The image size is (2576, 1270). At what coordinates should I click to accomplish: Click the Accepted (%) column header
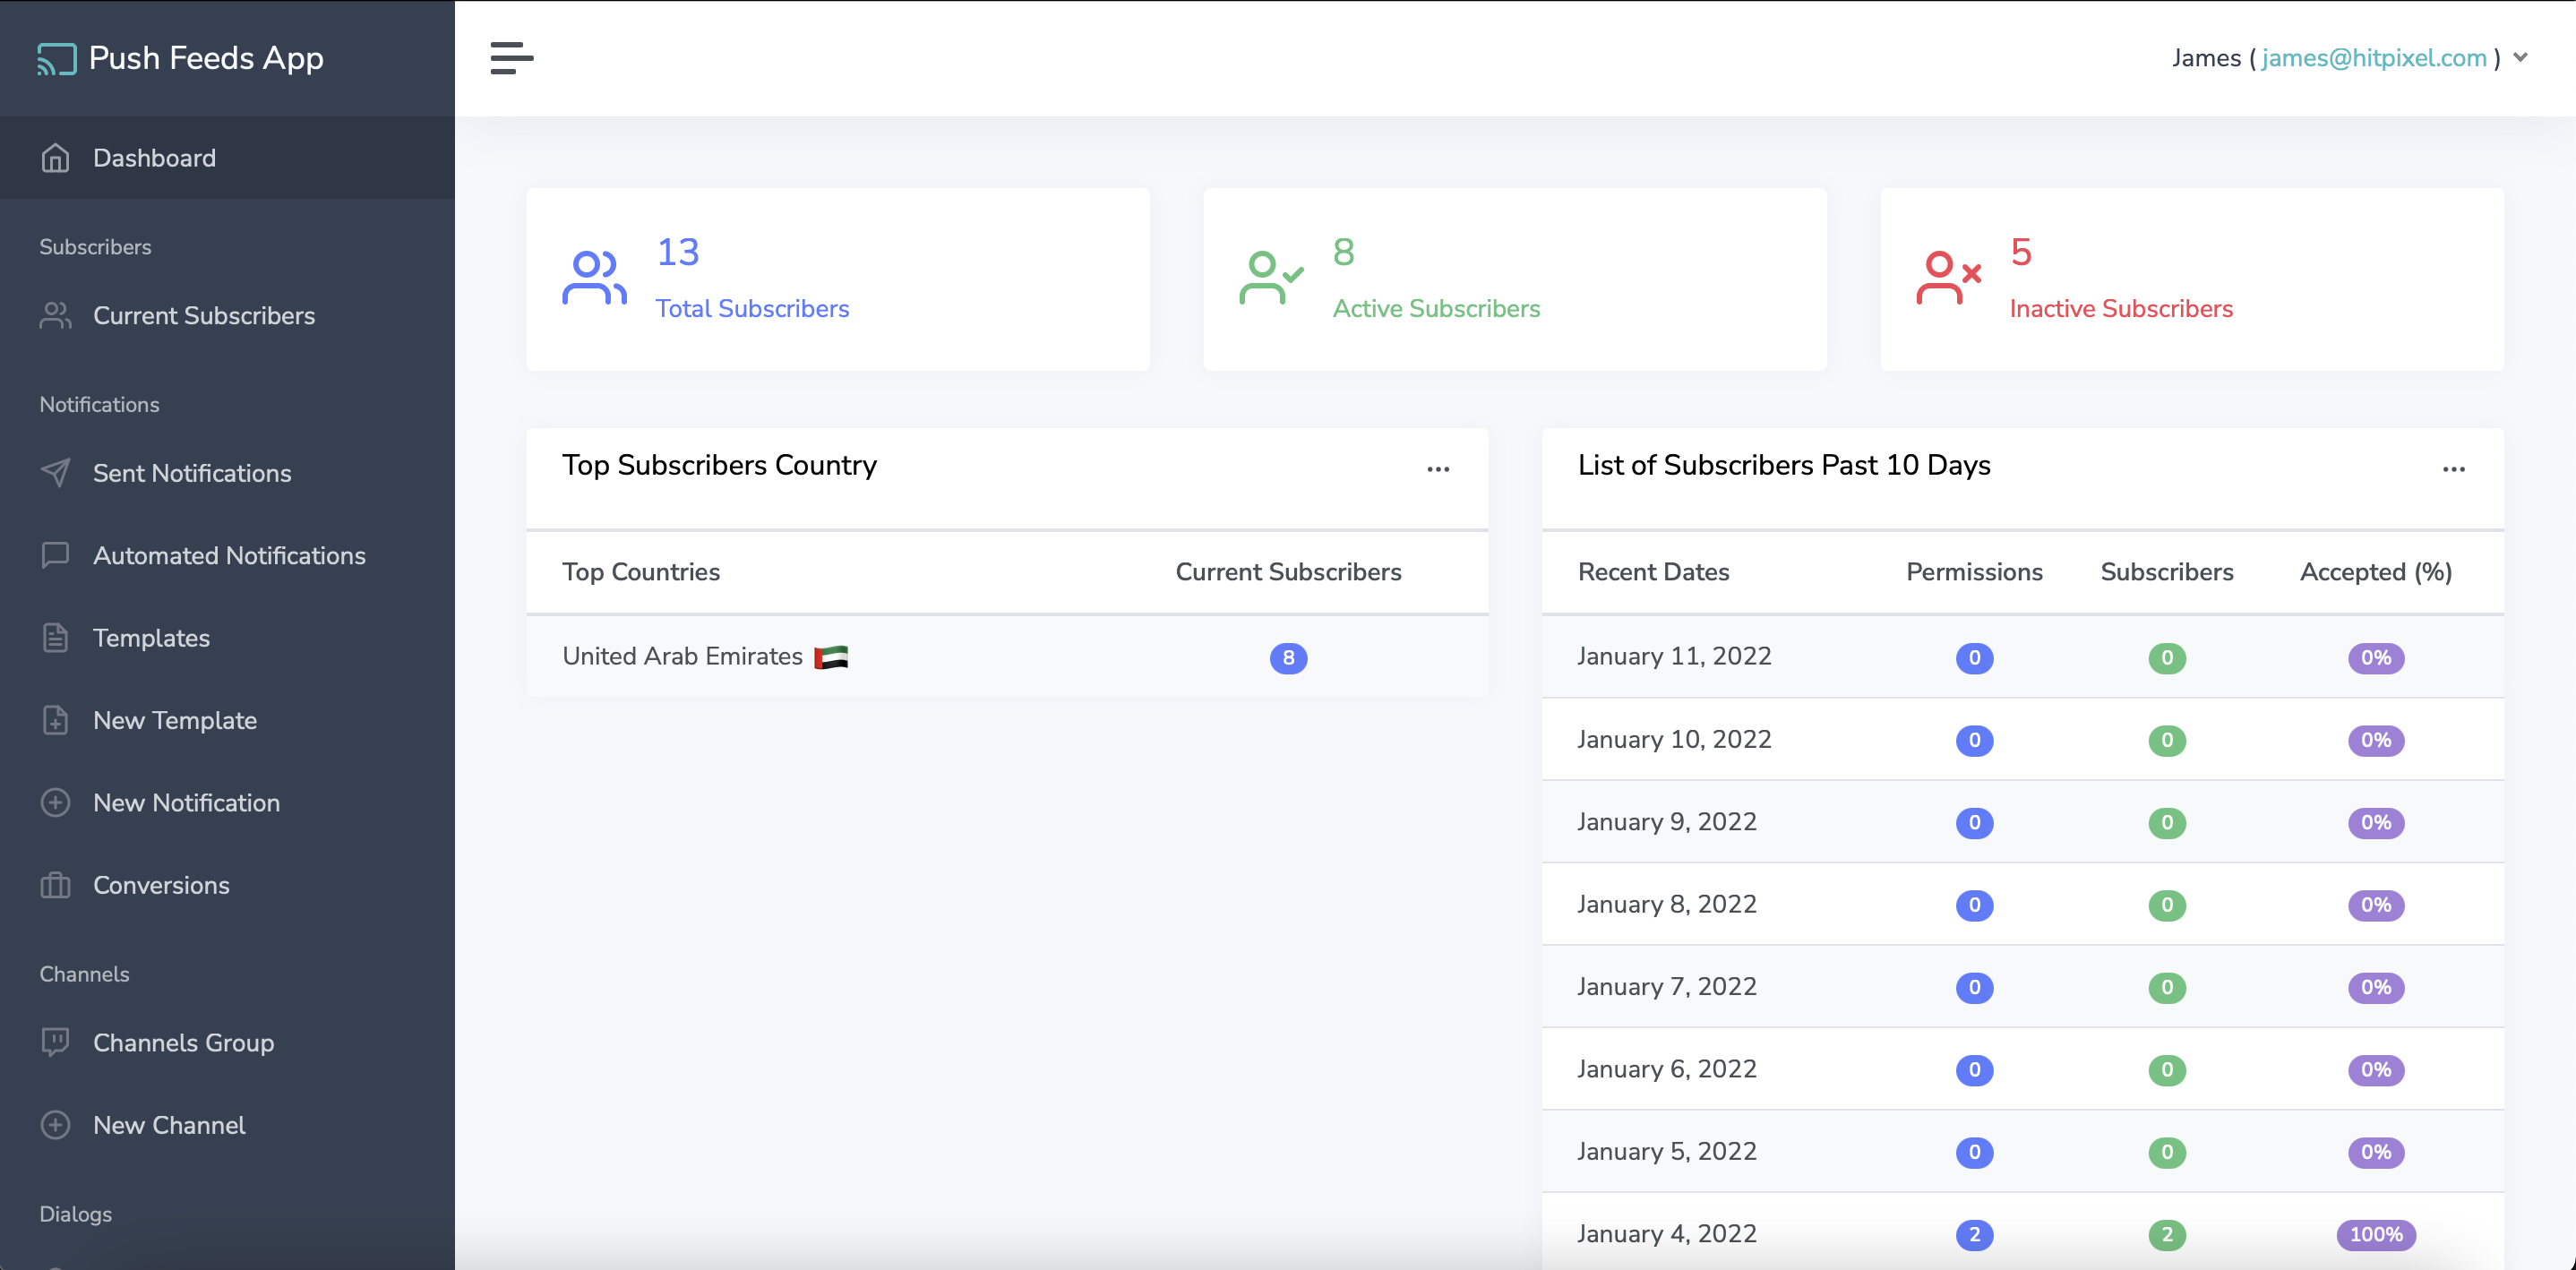coord(2376,572)
